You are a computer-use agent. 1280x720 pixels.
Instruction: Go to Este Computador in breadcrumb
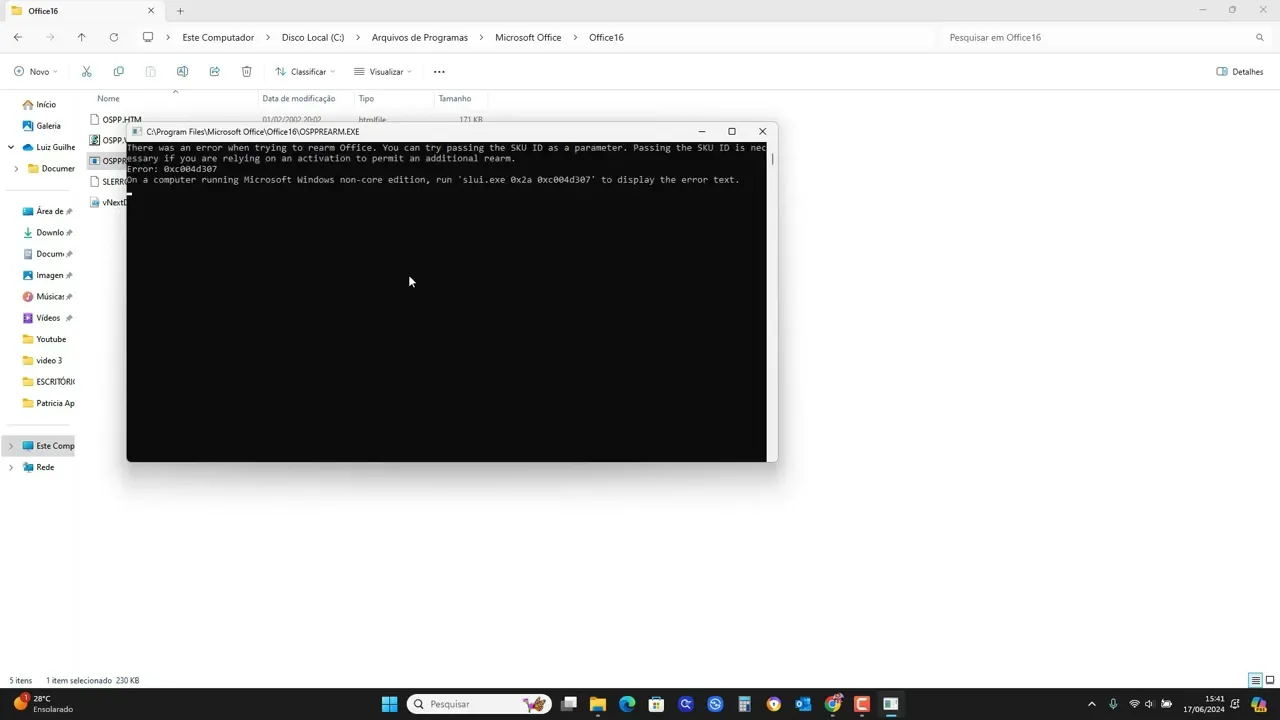point(218,37)
